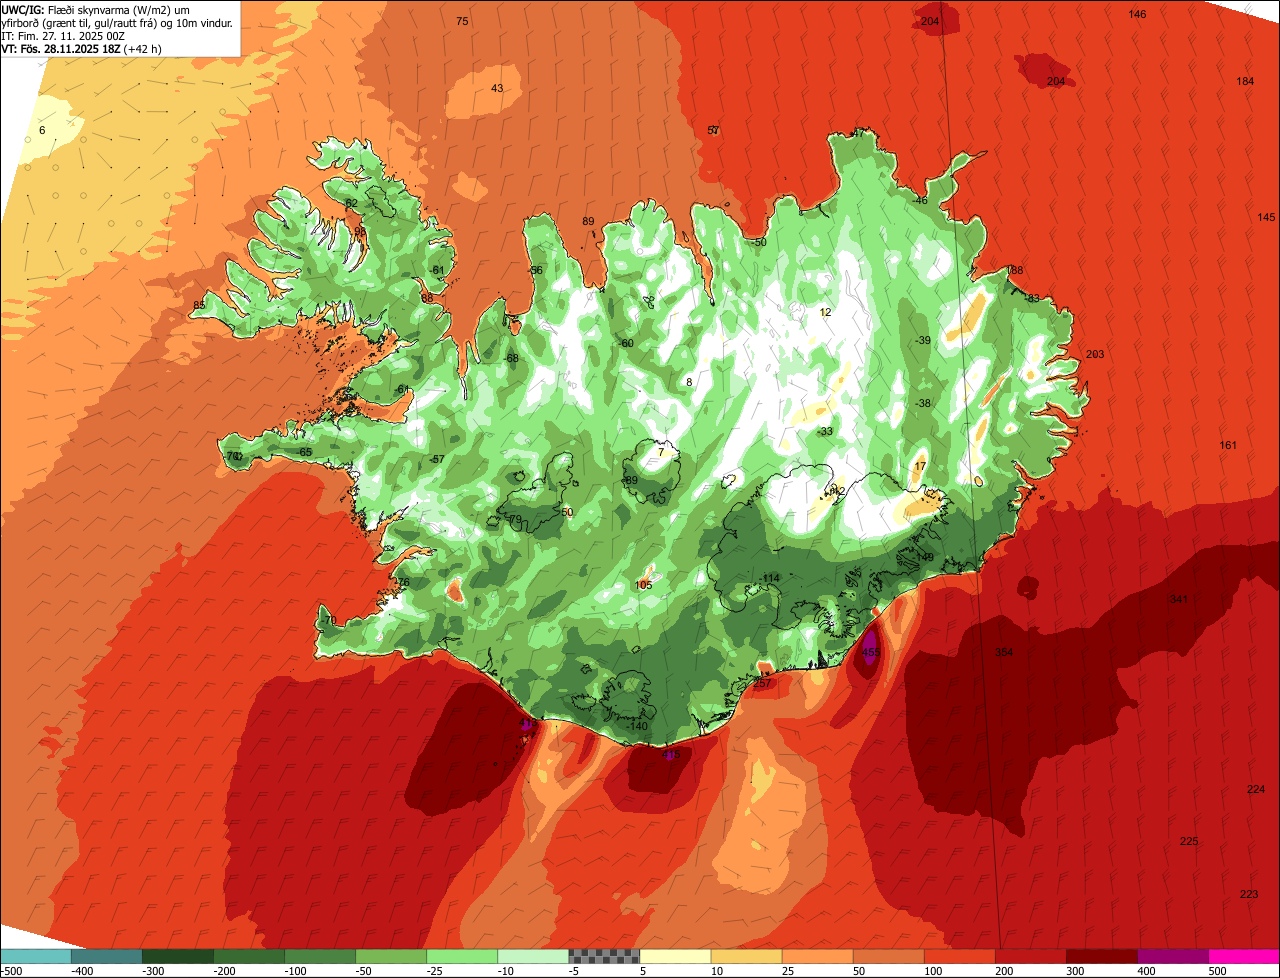
Task: Click the valid time 'VT: Fös. 28.11.2025 18Z (+42 h)'
Action: (x=82, y=48)
